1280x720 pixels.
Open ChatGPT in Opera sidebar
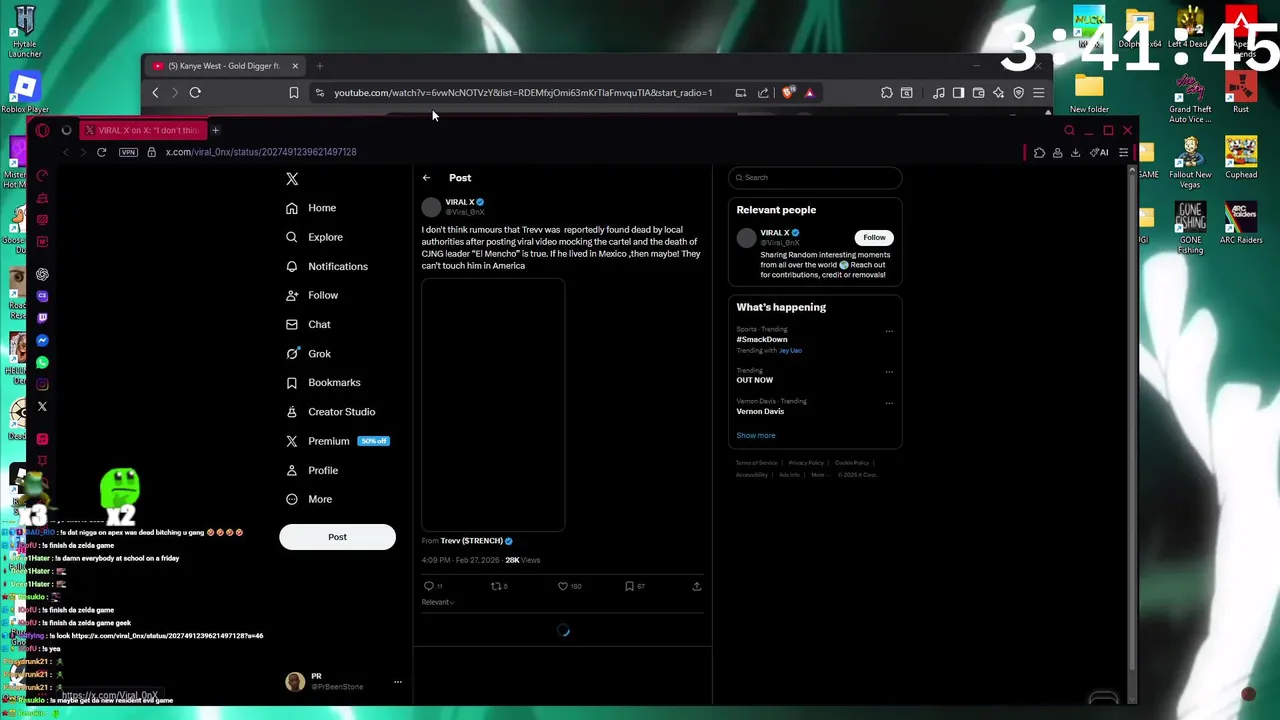click(x=42, y=274)
